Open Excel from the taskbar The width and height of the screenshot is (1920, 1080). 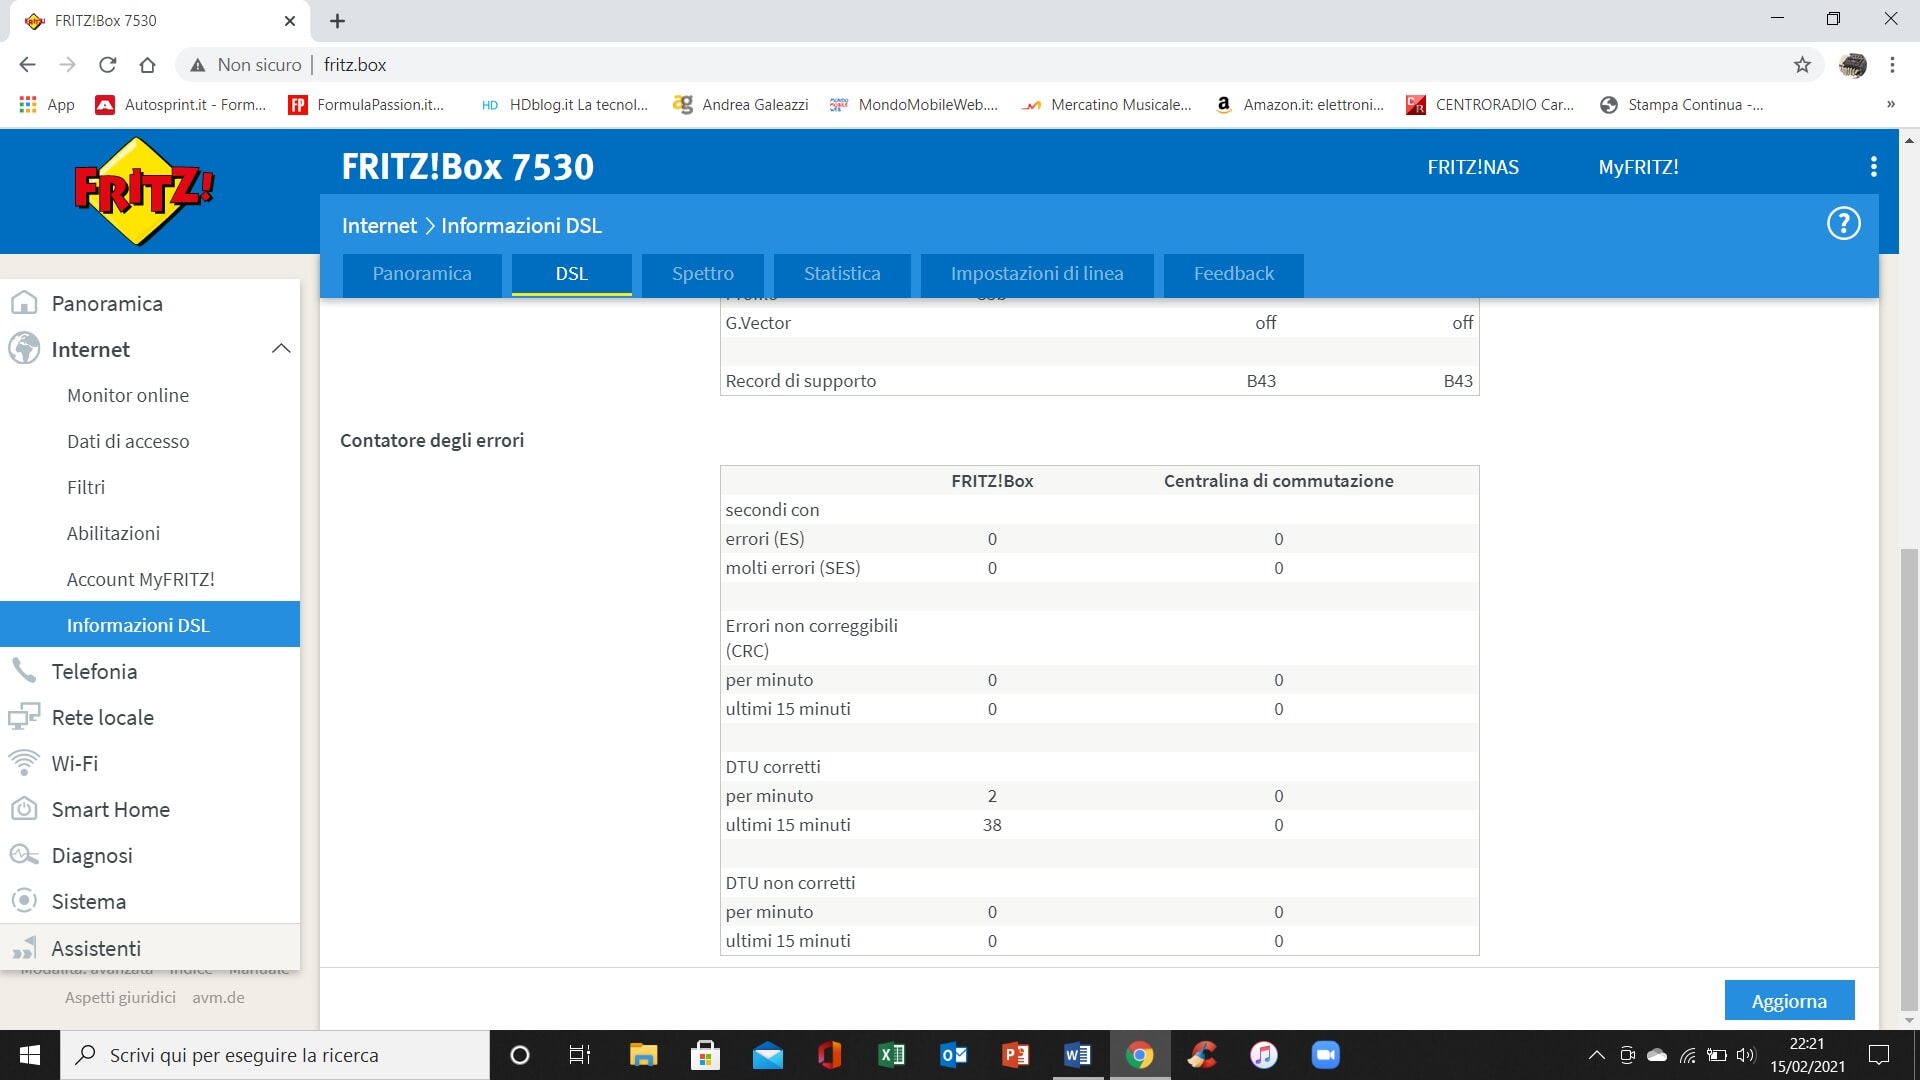891,1055
